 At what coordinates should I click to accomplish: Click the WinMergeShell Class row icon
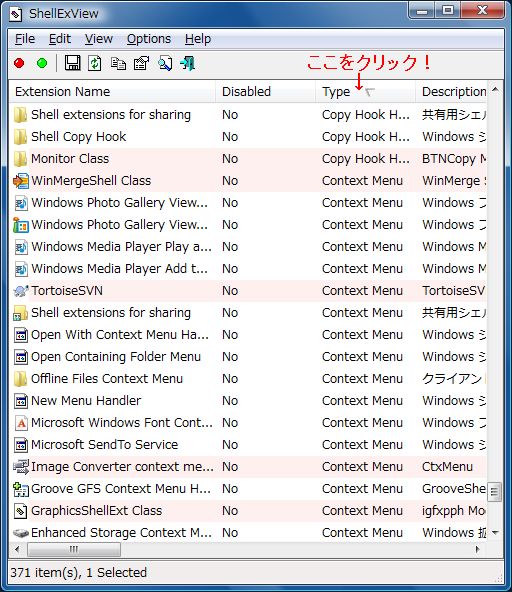click(21, 181)
